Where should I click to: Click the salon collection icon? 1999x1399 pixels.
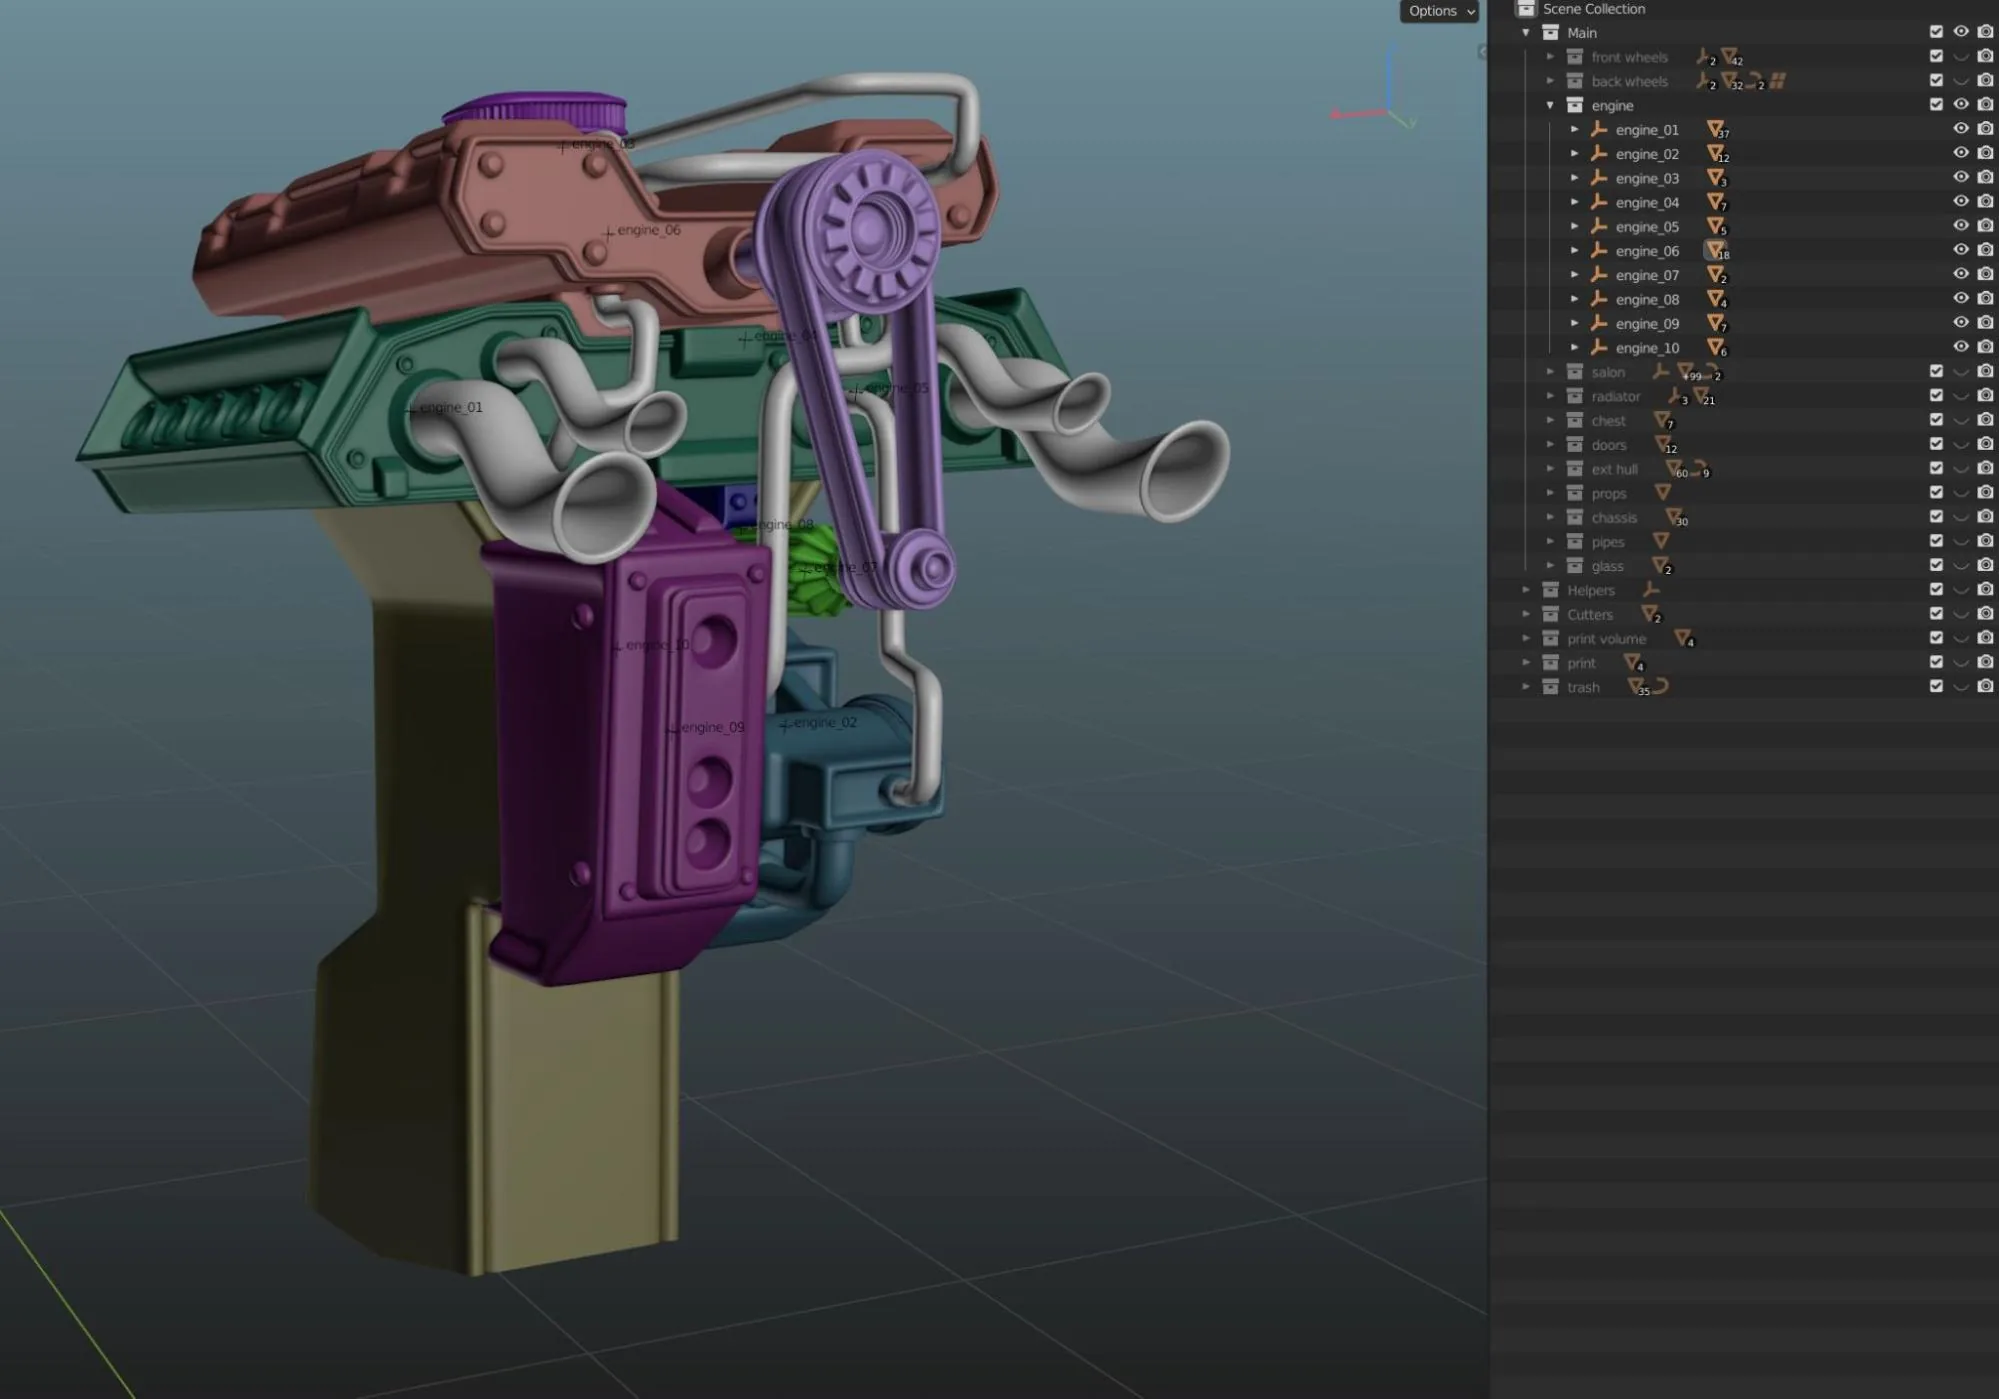1575,372
